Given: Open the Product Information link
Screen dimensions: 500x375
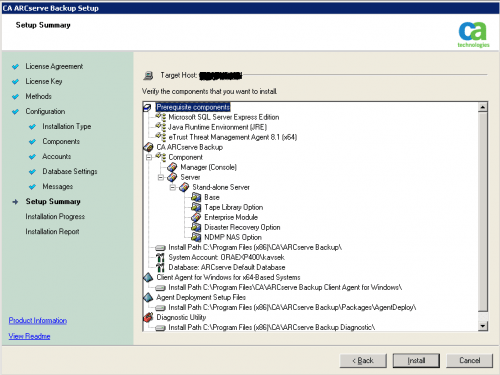Looking at the screenshot, I should (x=38, y=320).
